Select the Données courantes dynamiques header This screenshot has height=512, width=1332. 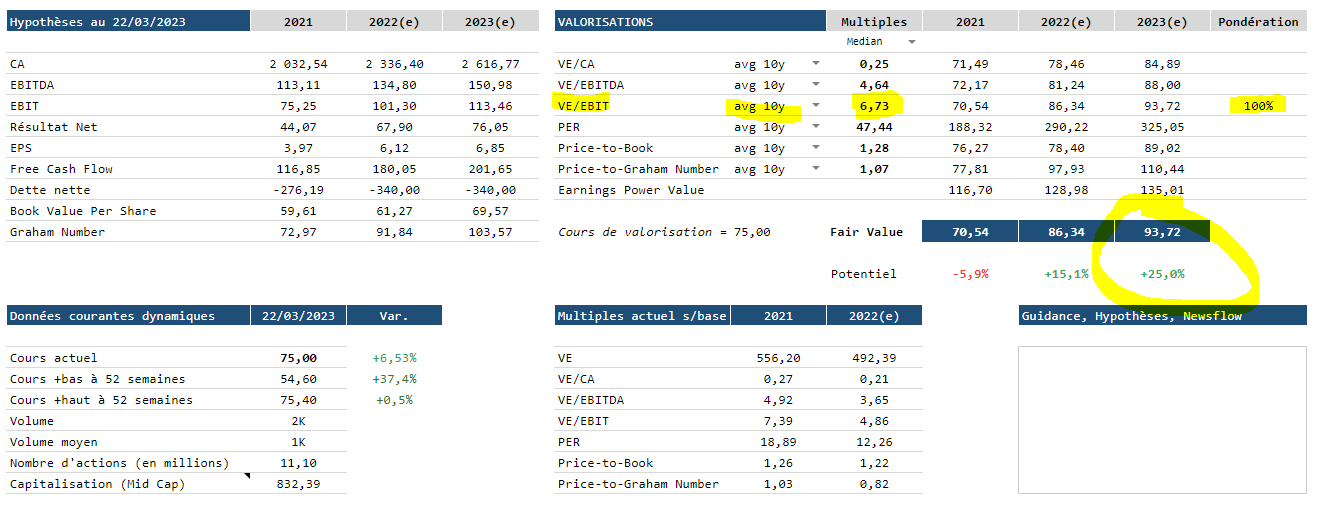click(128, 316)
